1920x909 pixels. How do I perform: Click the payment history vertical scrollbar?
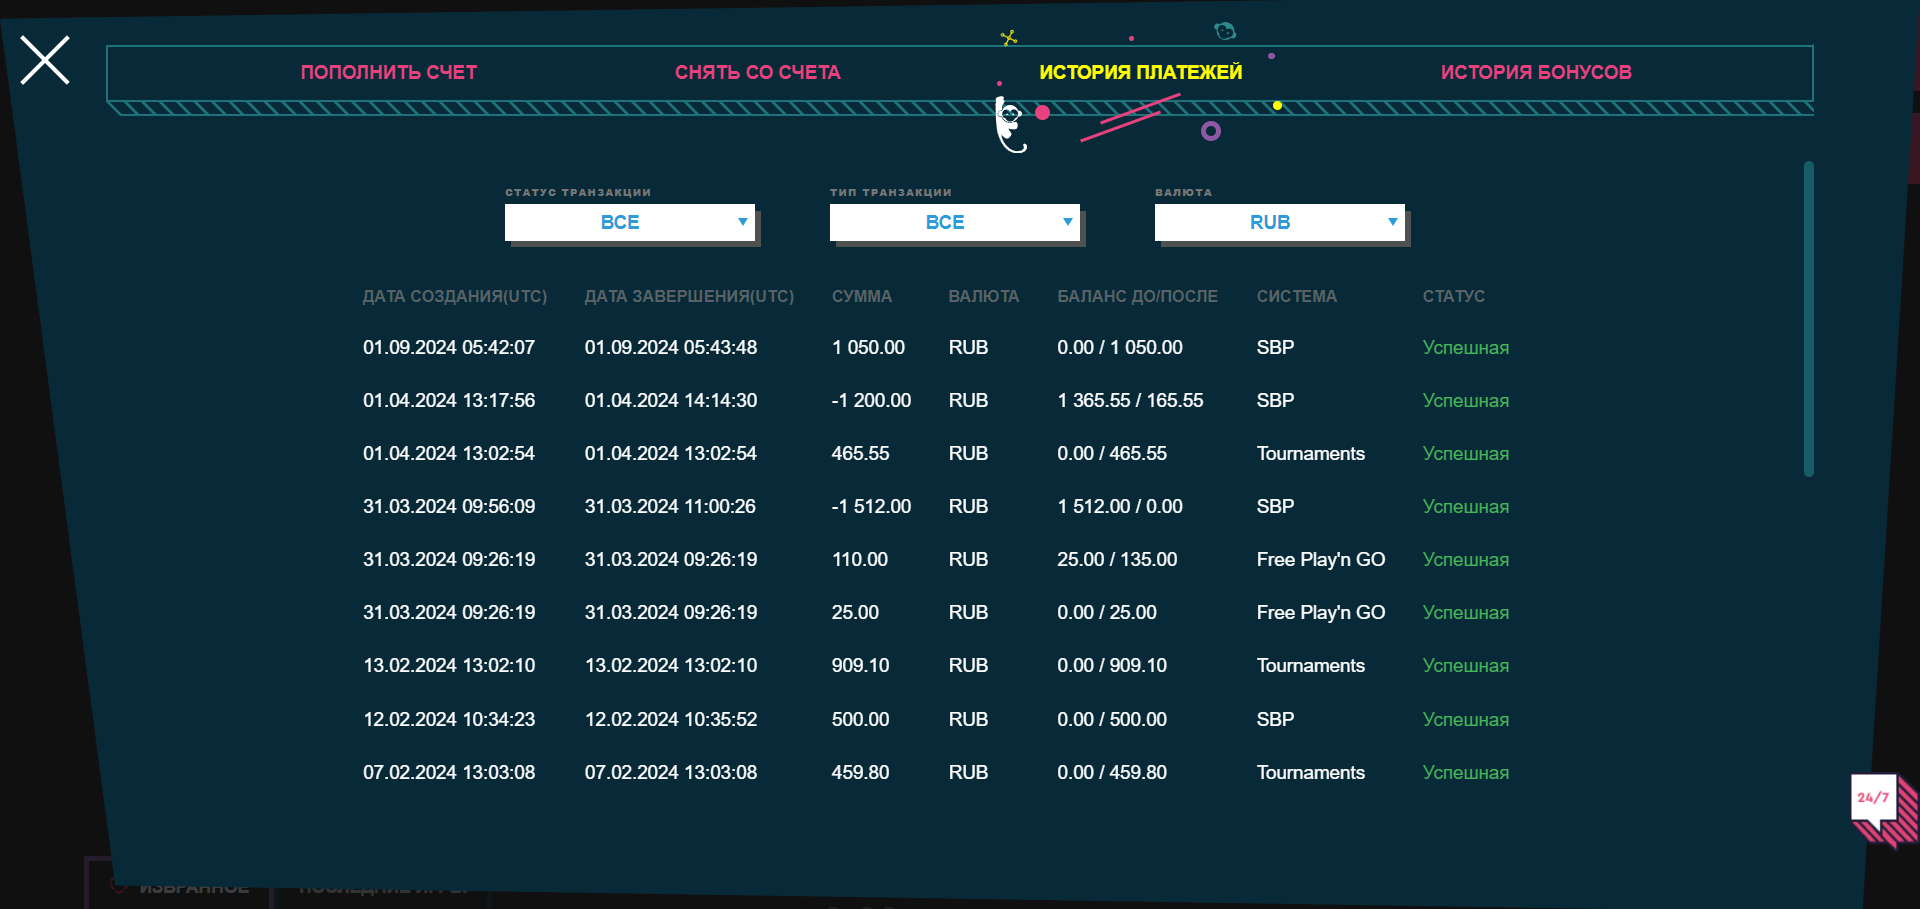1809,319
